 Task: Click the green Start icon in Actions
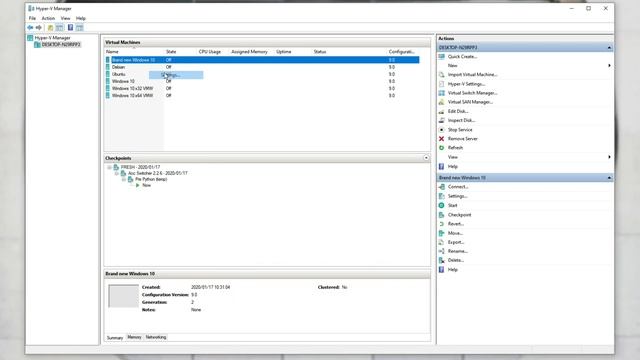tap(442, 205)
